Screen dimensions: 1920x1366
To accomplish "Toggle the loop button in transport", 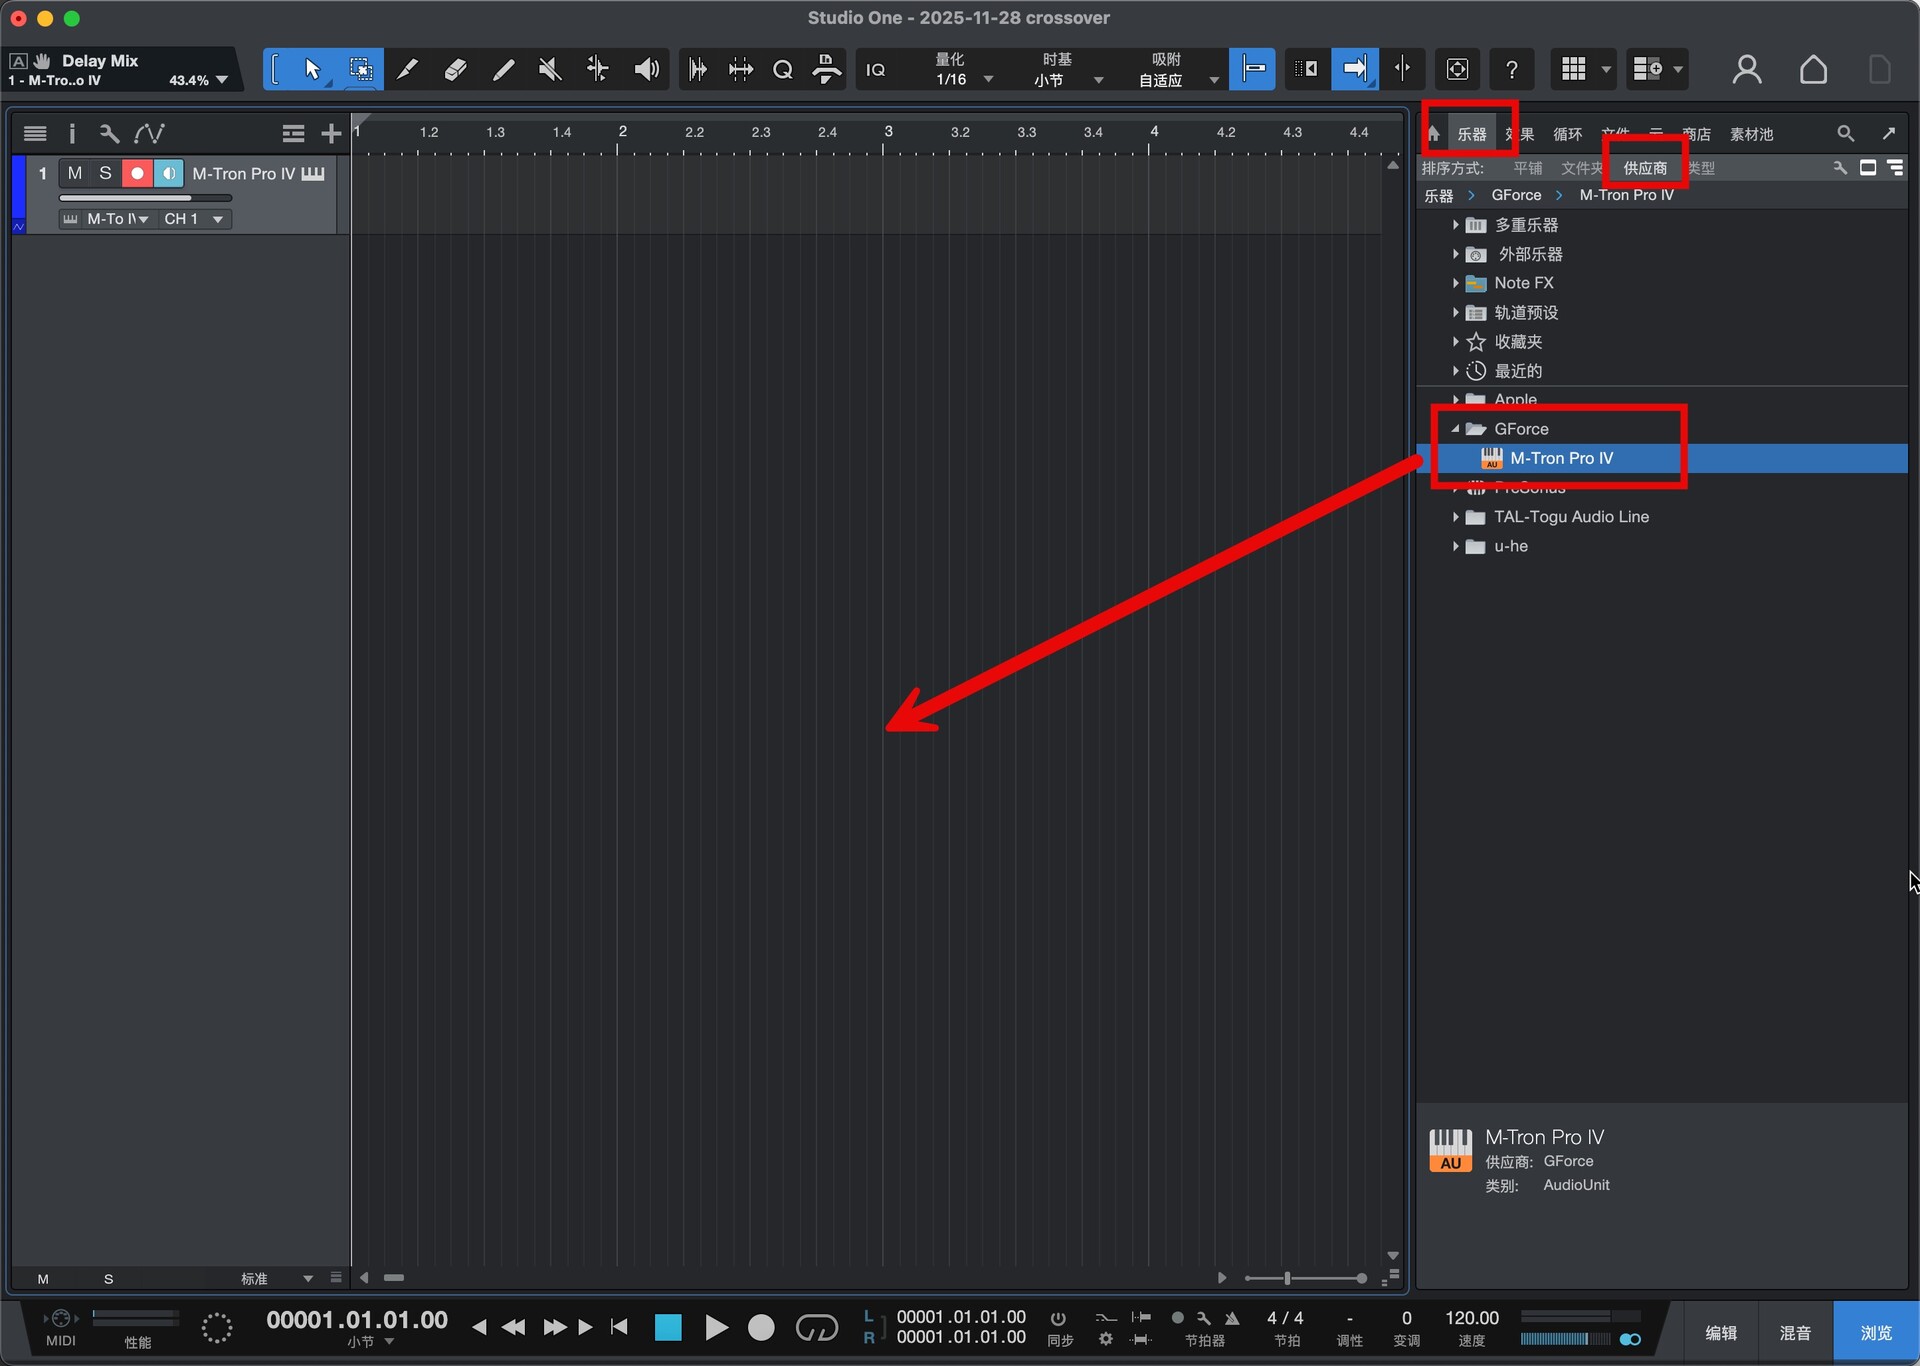I will (x=816, y=1328).
